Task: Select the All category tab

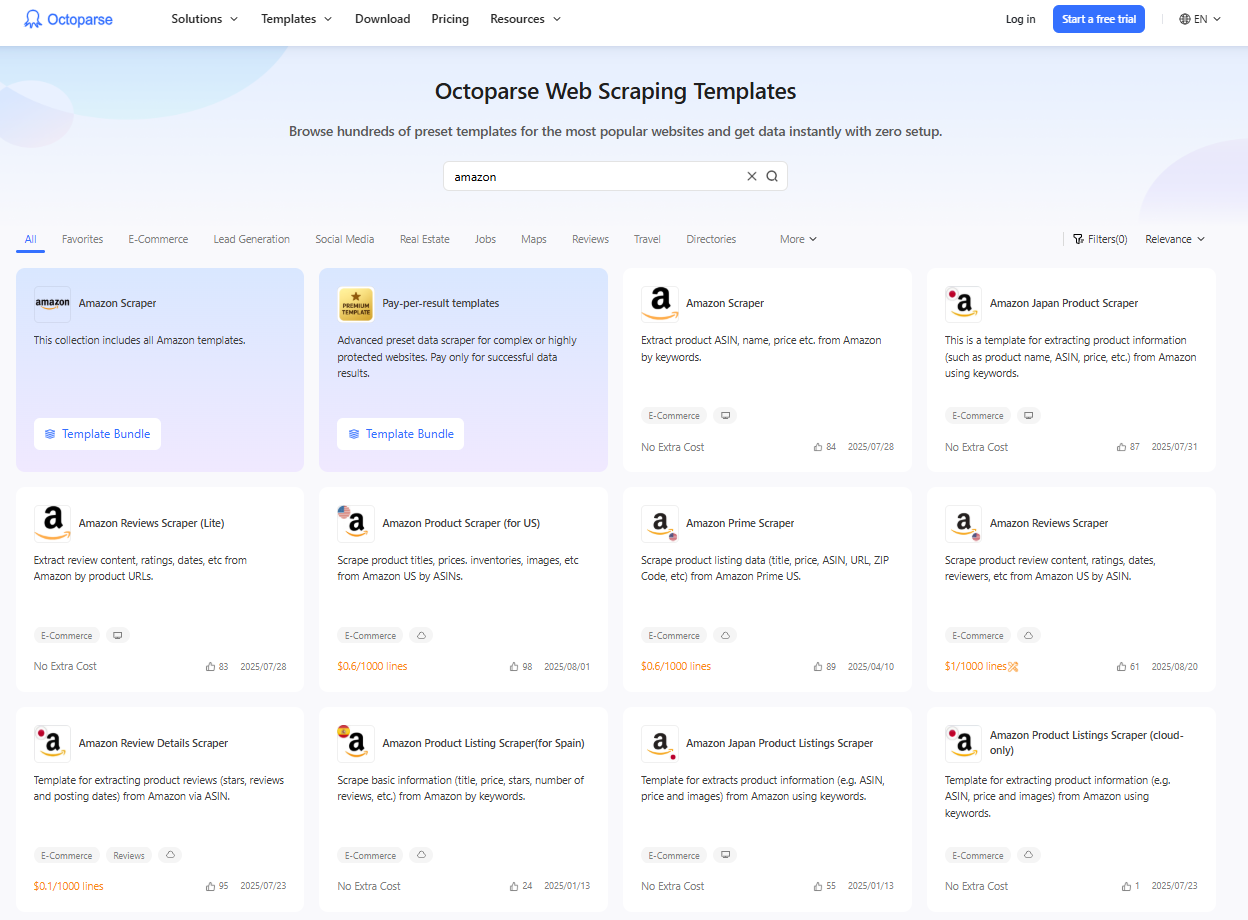Action: [30, 239]
